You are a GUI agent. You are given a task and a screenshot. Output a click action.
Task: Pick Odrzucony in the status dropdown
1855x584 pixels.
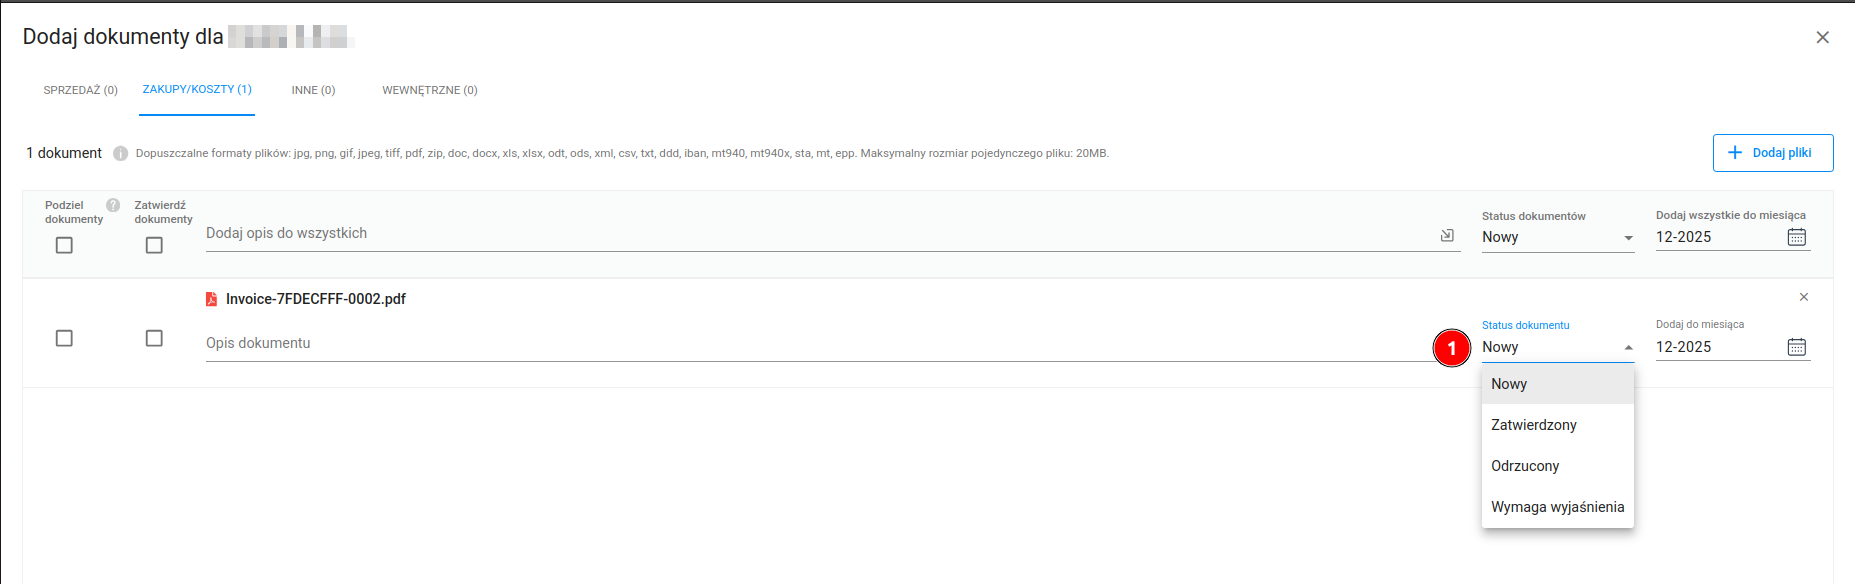tap(1525, 466)
